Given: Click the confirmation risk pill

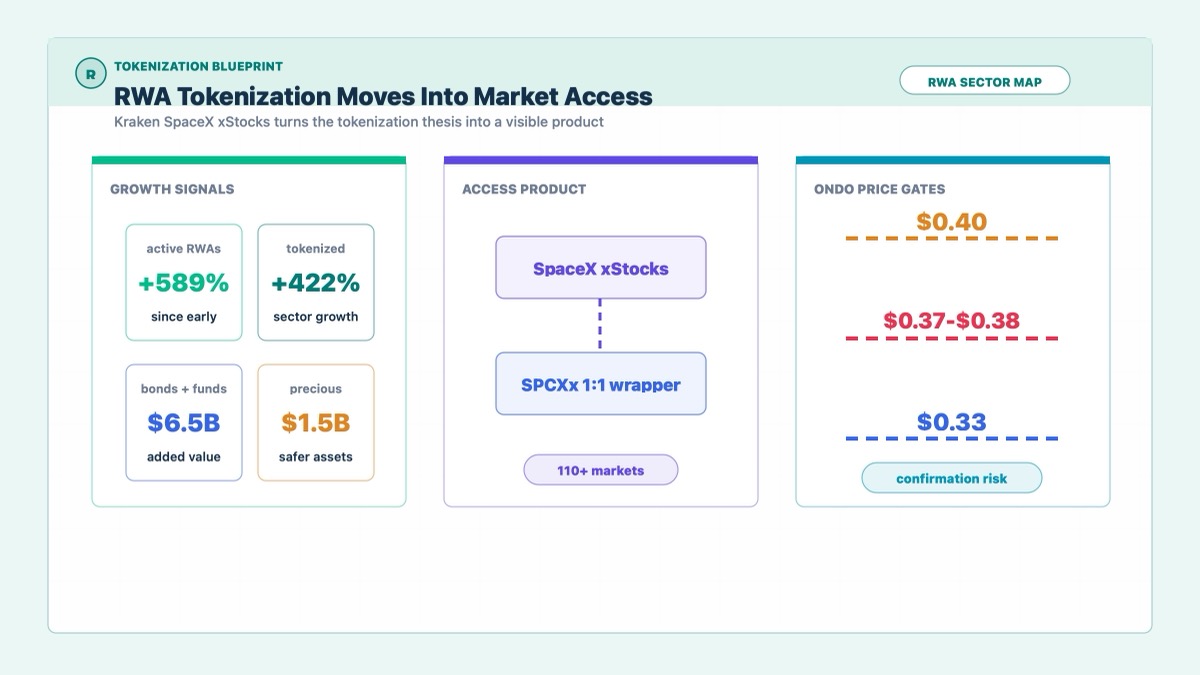Looking at the screenshot, I should click(952, 478).
